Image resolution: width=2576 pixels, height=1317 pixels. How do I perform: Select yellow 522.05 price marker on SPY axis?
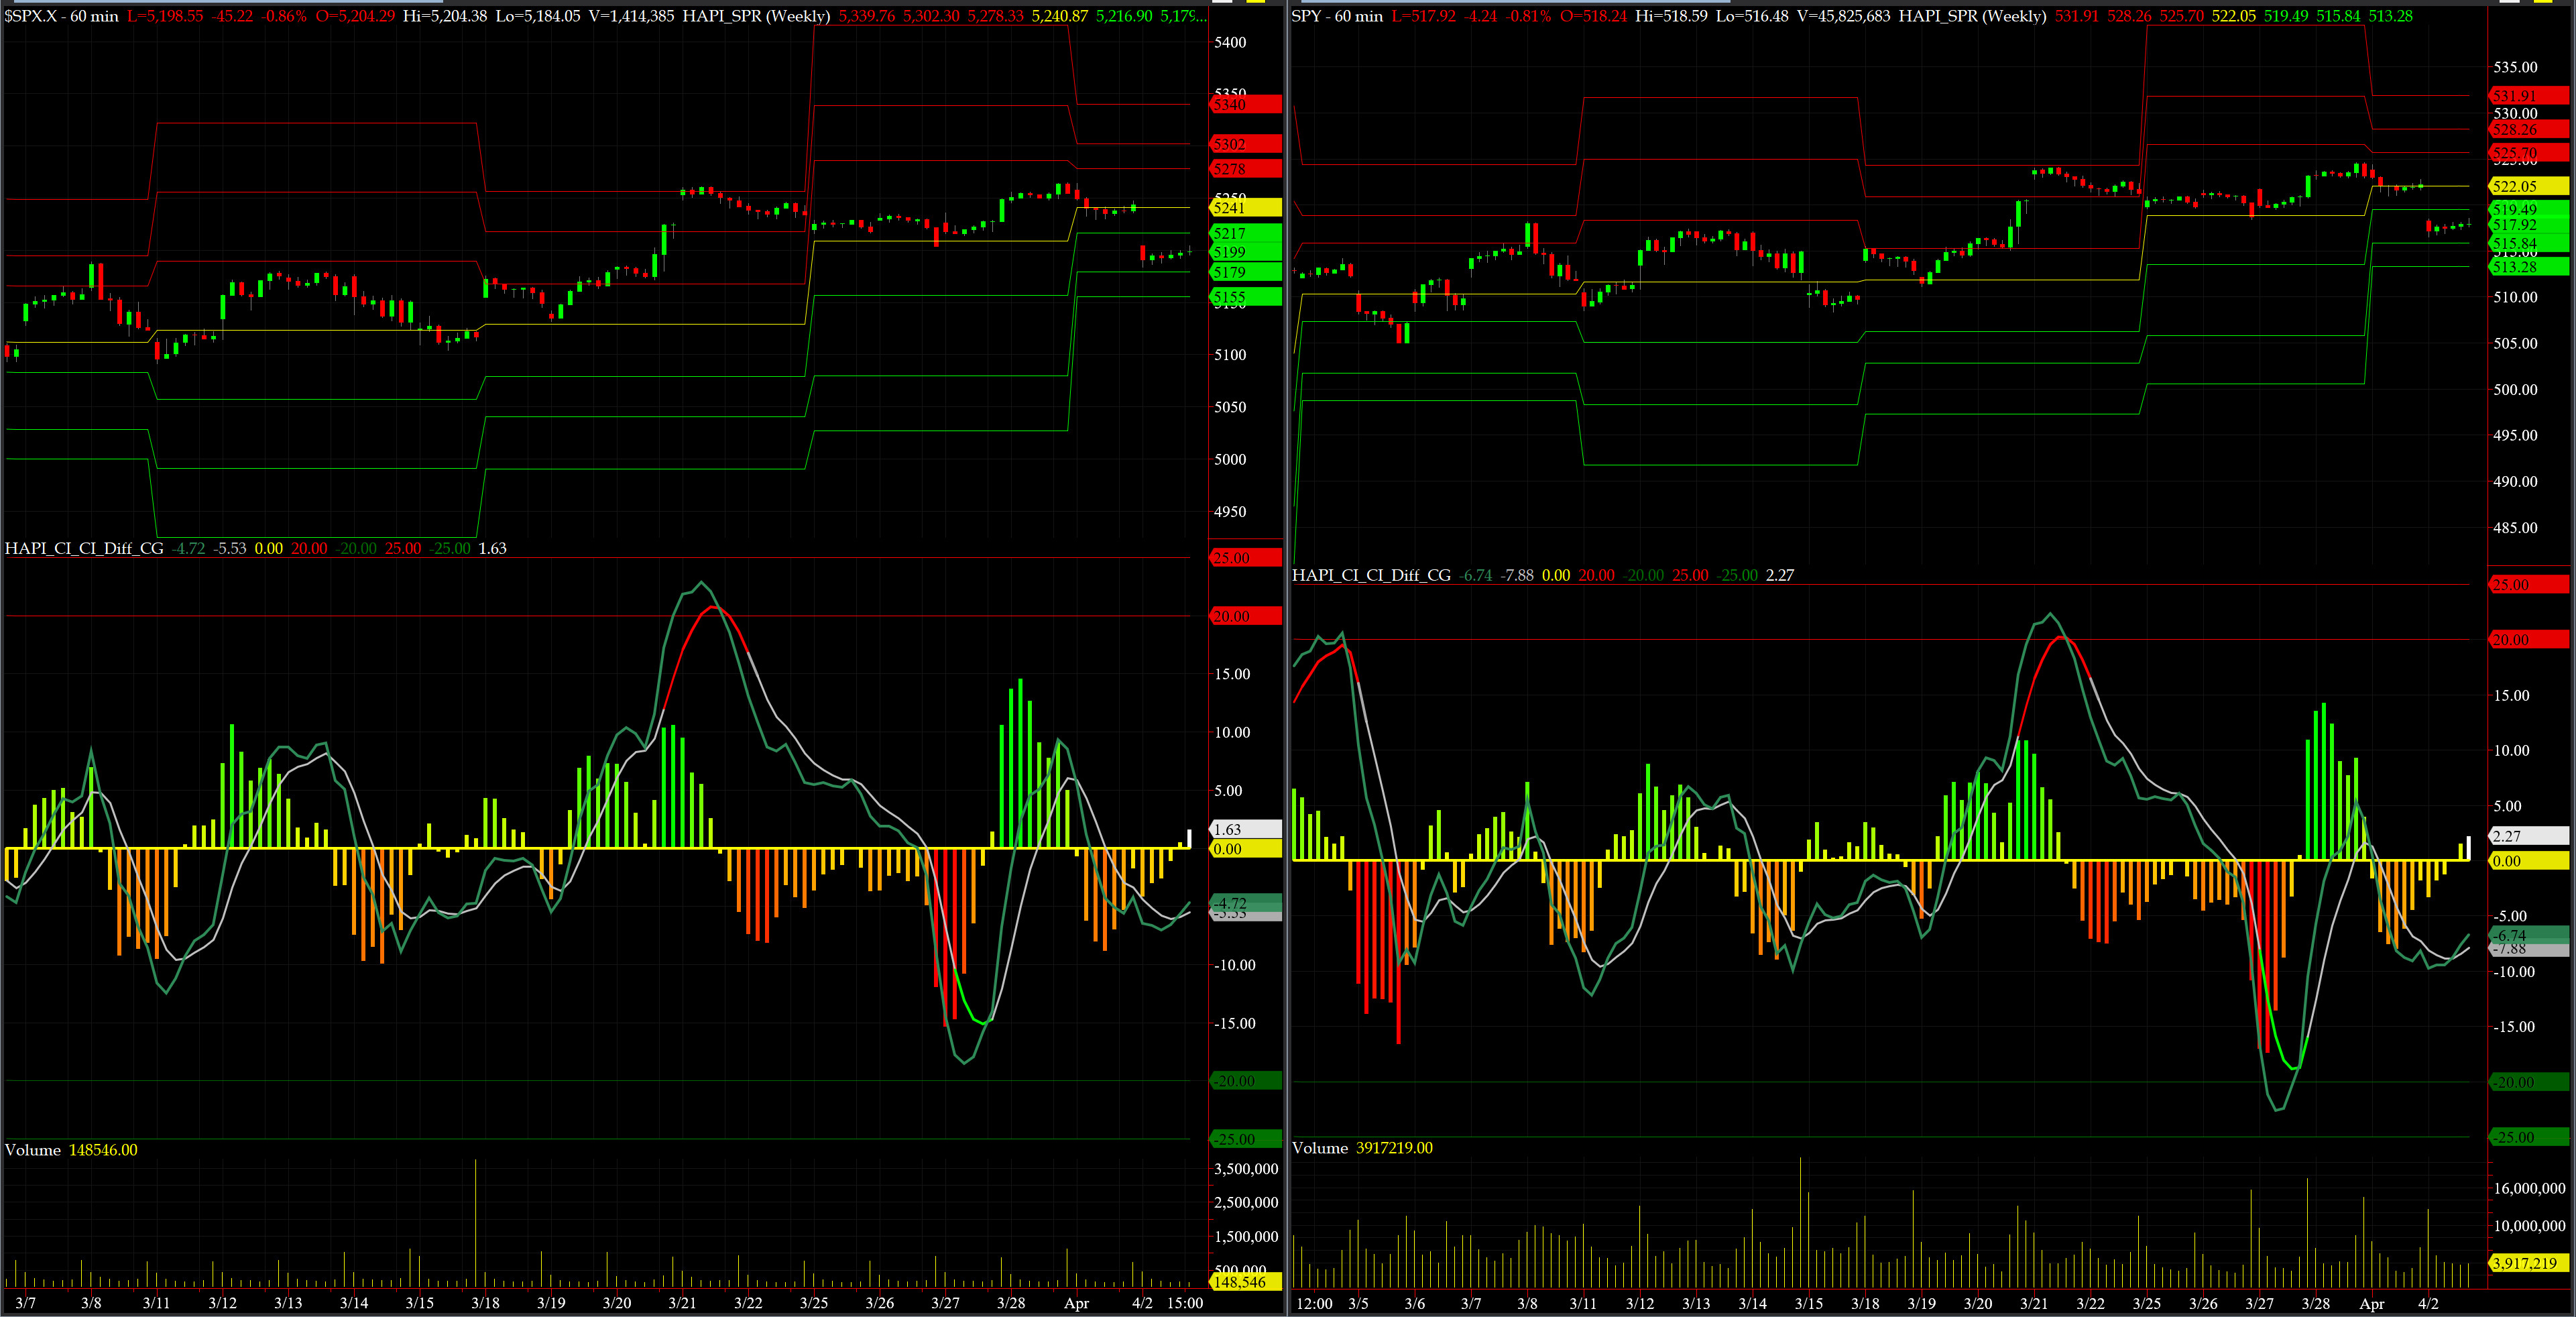click(2528, 186)
